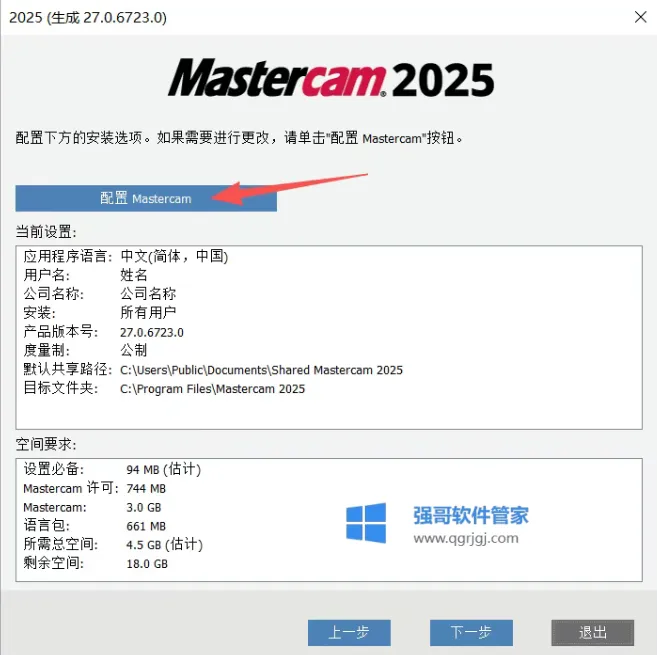Click the 配置 Mastercam button

(146, 198)
